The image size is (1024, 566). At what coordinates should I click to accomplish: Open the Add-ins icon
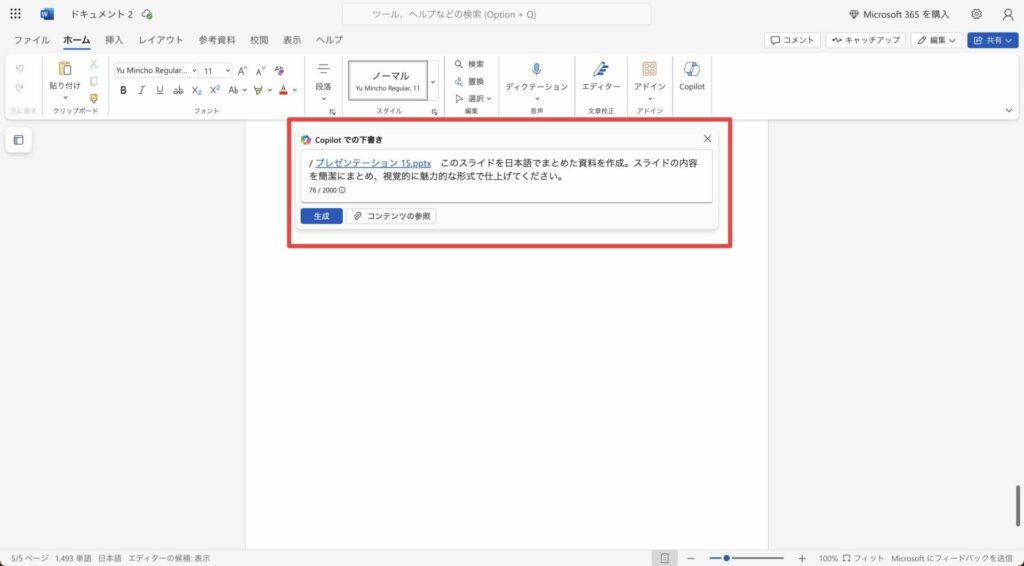[649, 69]
